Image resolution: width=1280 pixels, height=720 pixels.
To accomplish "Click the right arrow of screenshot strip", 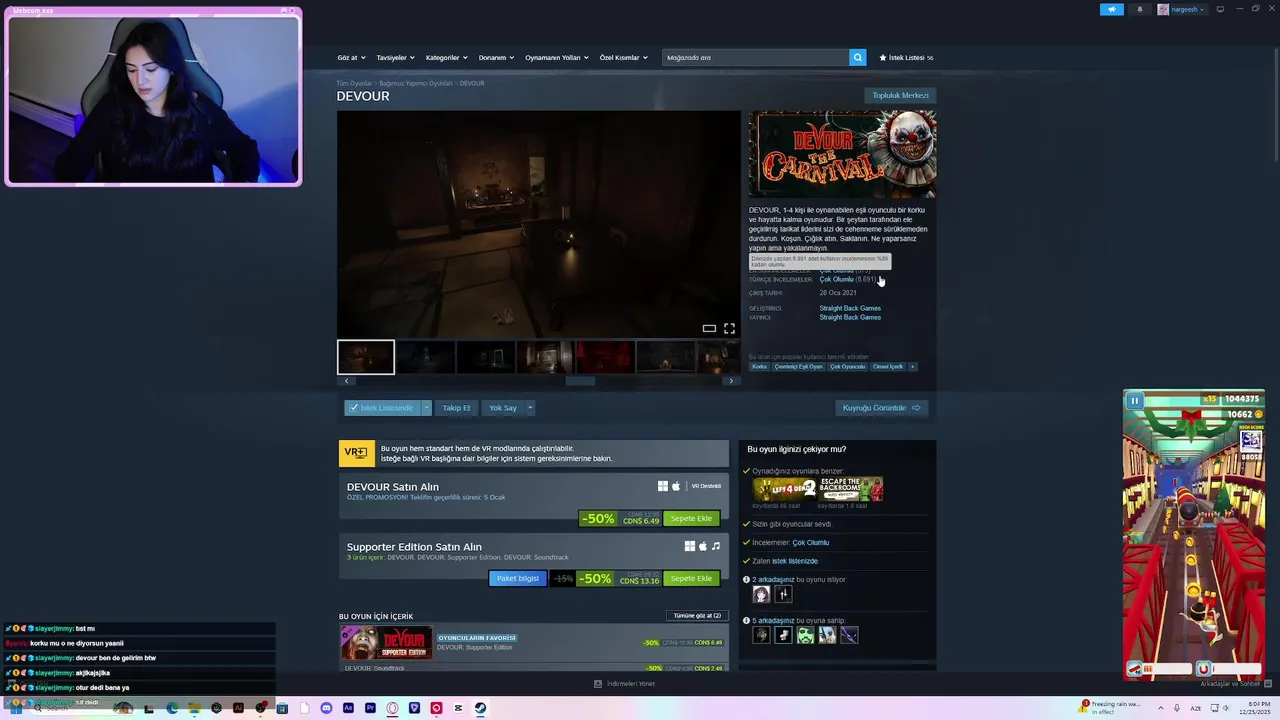I will [731, 381].
